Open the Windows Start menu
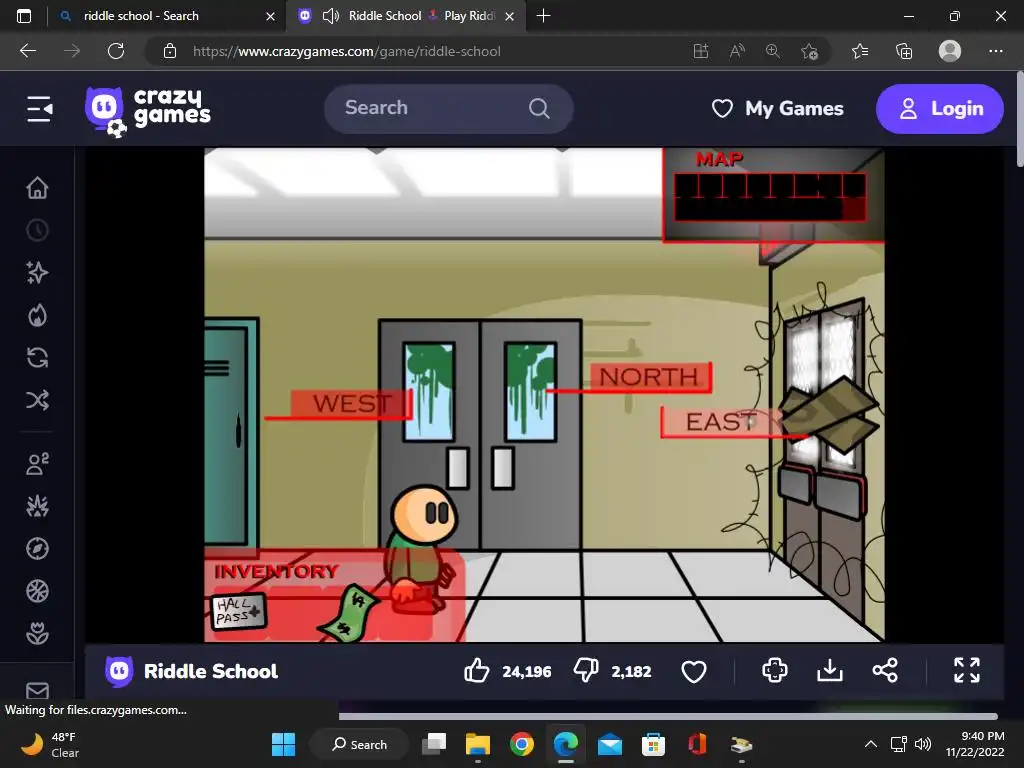Screen dimensions: 1024x768 coord(283,744)
